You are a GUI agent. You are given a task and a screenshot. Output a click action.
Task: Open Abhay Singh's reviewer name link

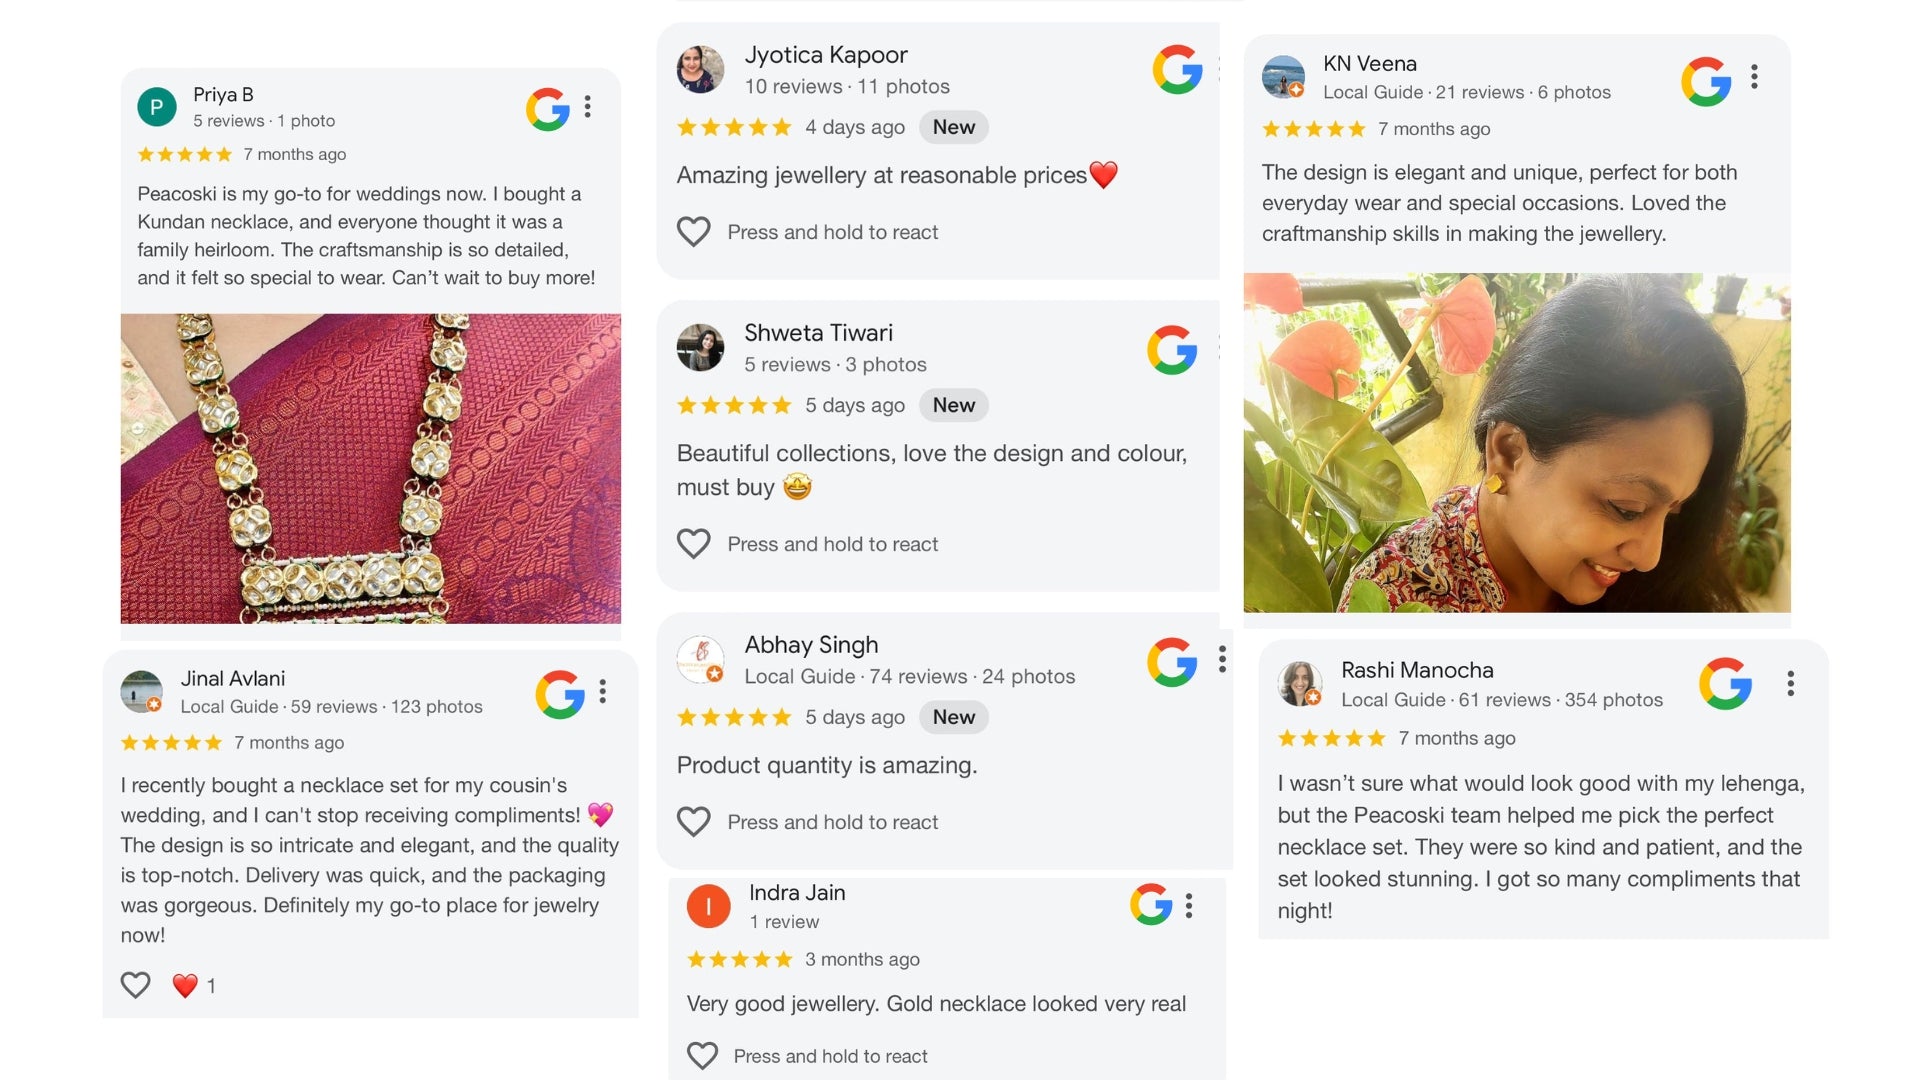pyautogui.click(x=811, y=645)
